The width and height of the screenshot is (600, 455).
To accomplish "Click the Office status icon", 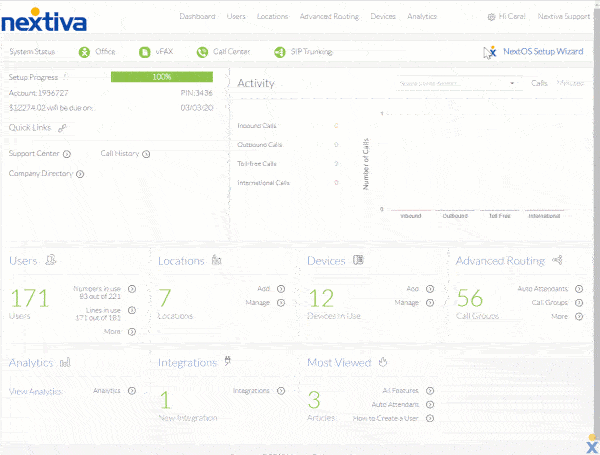I will [84, 52].
